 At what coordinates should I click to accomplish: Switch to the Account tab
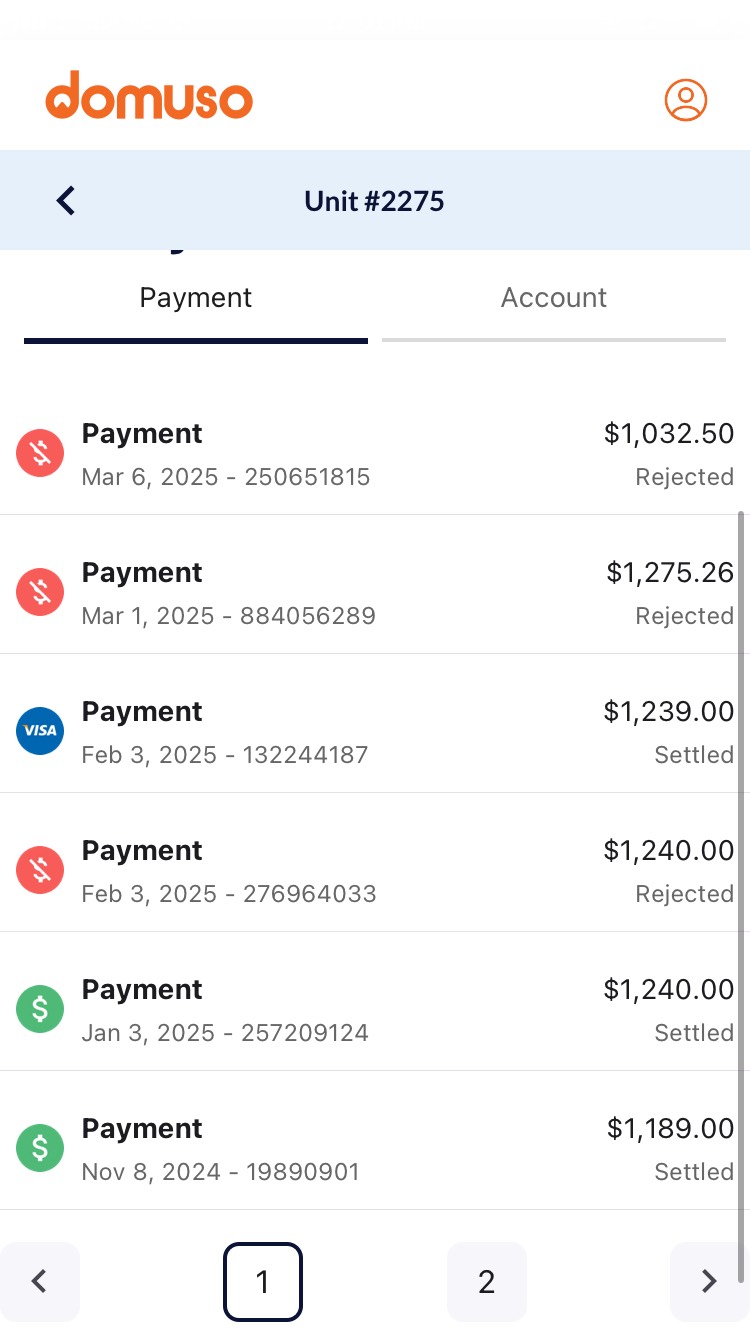[x=553, y=298]
